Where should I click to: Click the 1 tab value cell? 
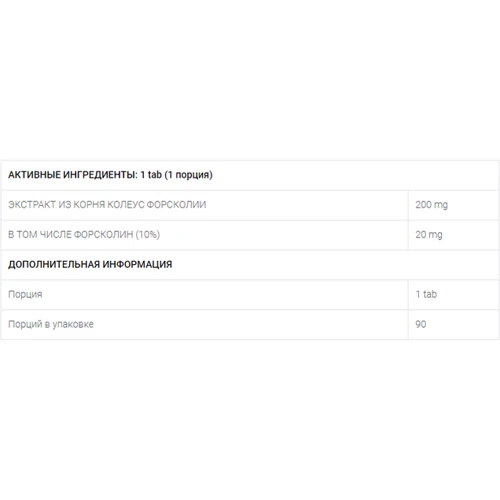point(454,295)
